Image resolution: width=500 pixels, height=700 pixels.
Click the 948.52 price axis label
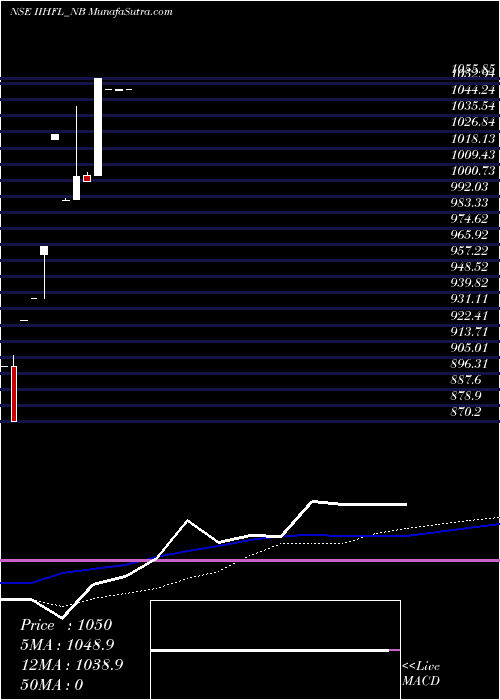[x=469, y=267]
